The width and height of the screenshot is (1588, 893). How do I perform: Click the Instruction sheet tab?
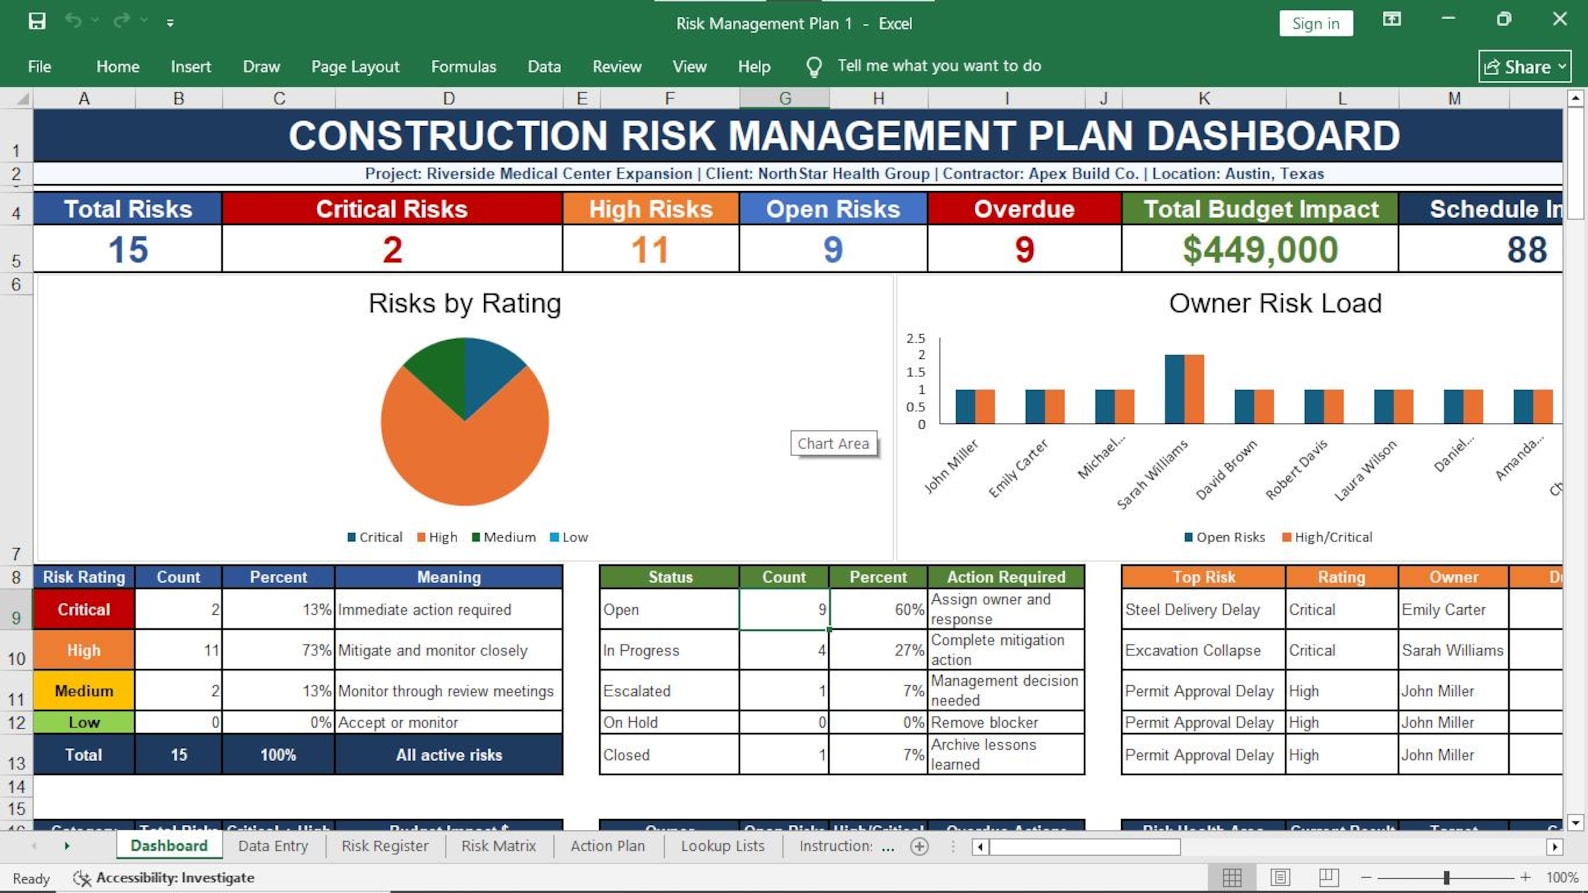836,846
